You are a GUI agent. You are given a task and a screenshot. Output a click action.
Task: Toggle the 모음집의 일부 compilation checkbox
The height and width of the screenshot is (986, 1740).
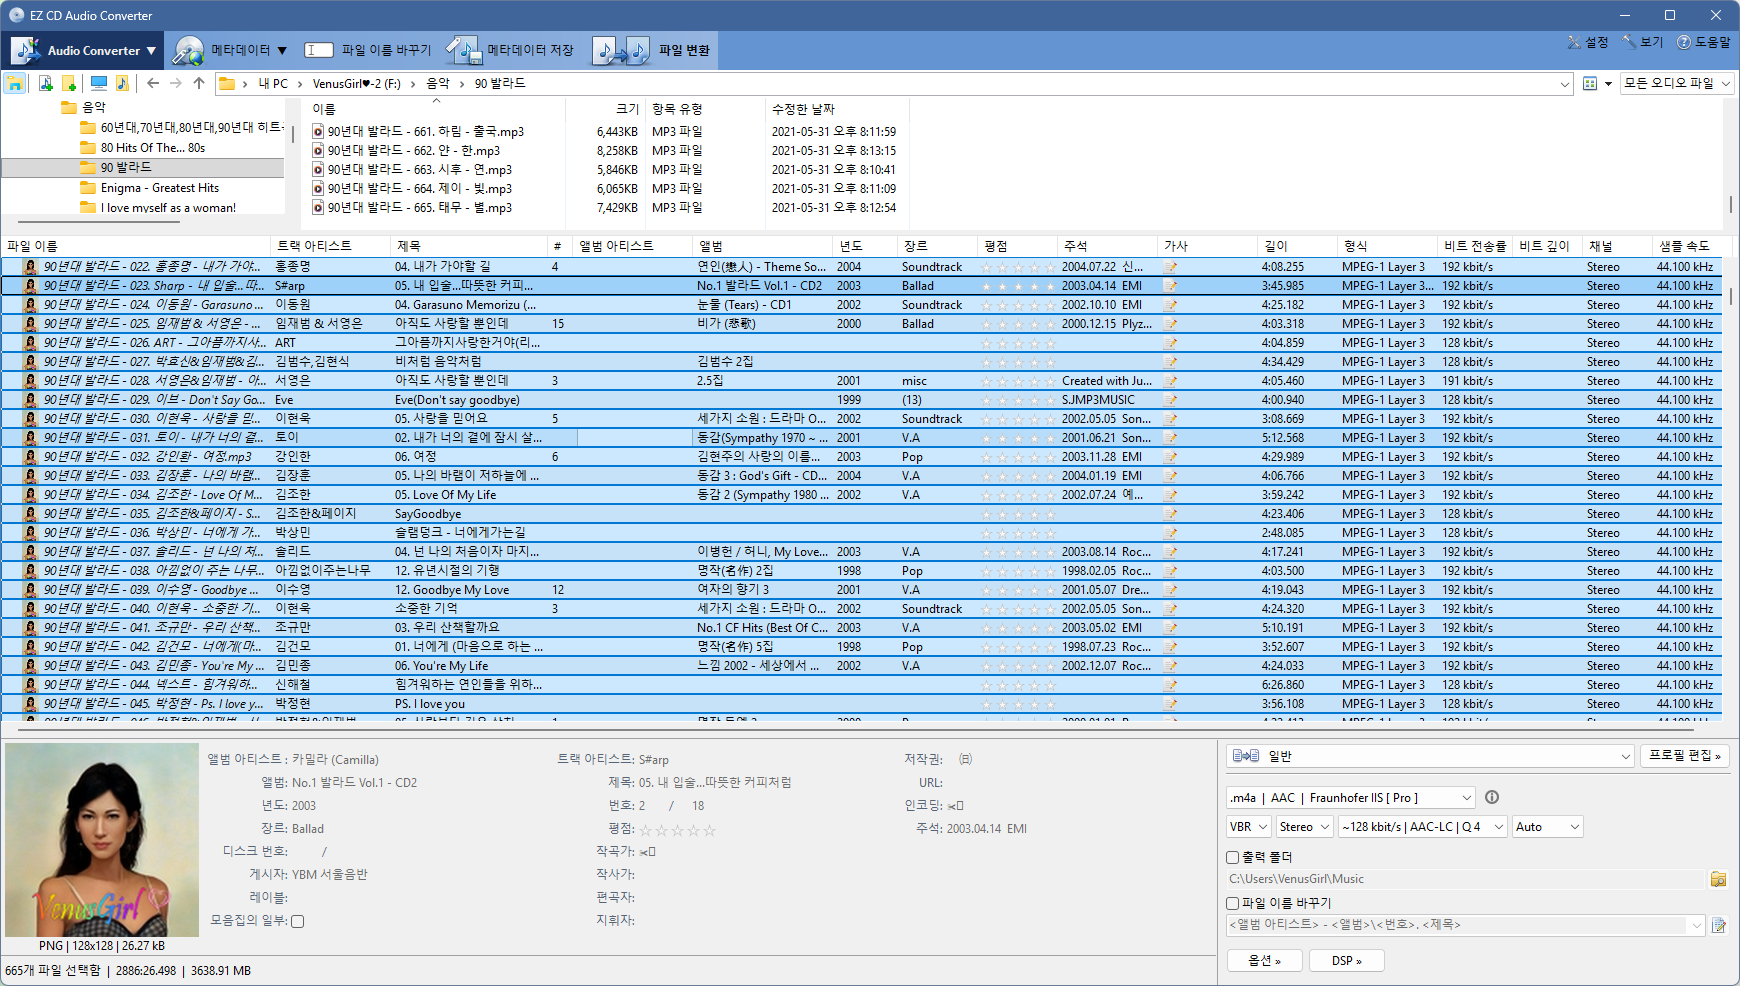click(x=298, y=921)
